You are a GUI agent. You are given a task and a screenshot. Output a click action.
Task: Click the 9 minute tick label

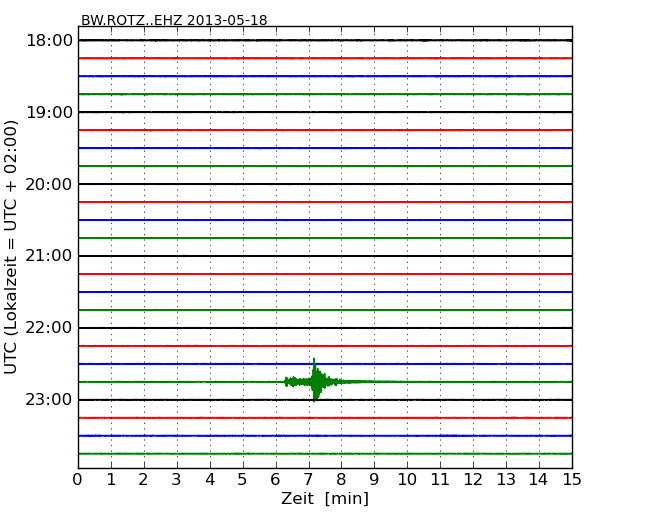(374, 479)
